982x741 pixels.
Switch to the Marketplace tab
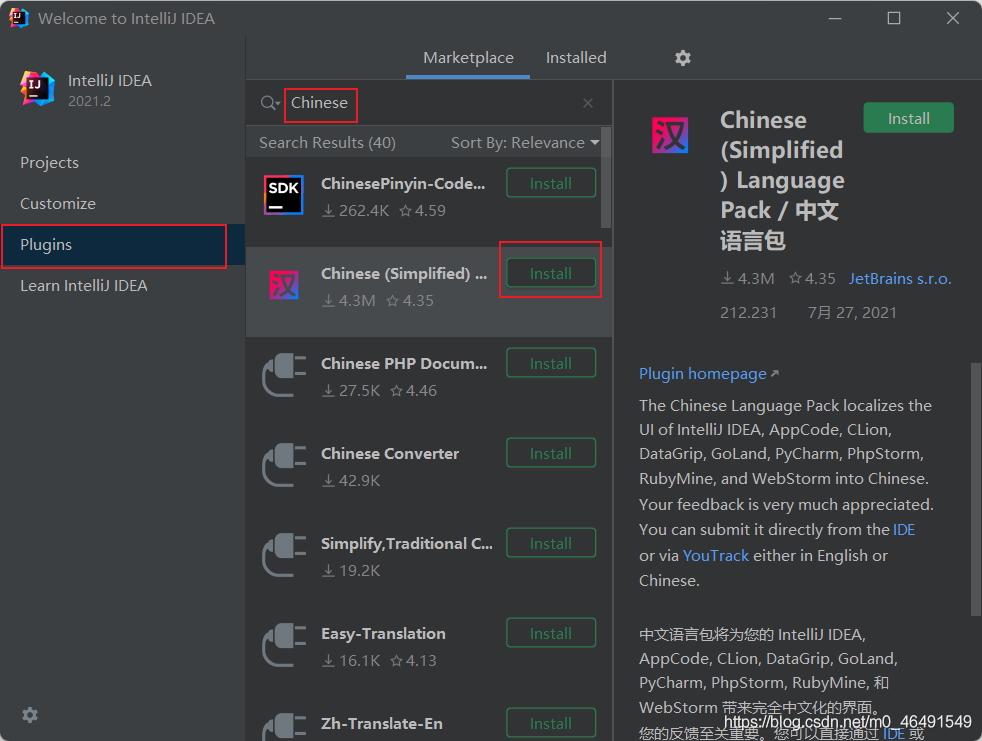click(x=468, y=58)
